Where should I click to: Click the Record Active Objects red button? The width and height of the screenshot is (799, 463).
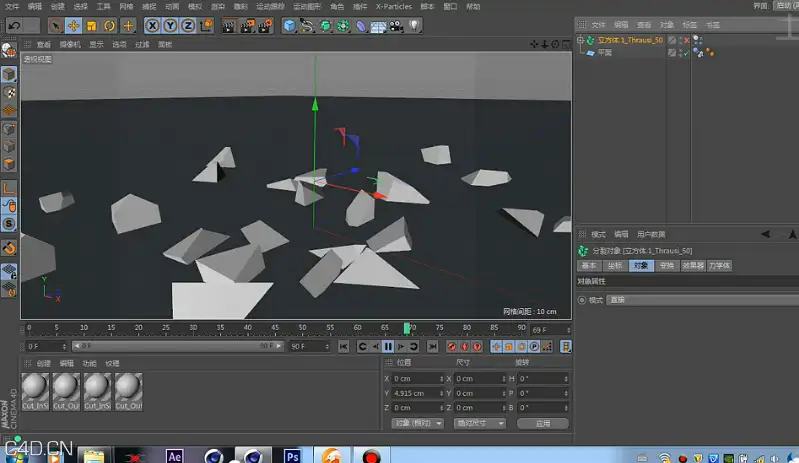click(451, 346)
